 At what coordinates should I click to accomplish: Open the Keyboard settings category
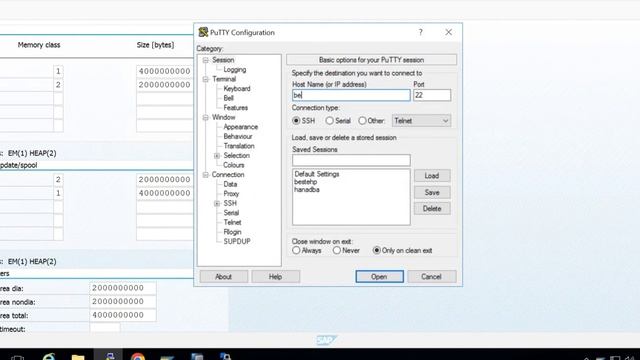(x=237, y=89)
